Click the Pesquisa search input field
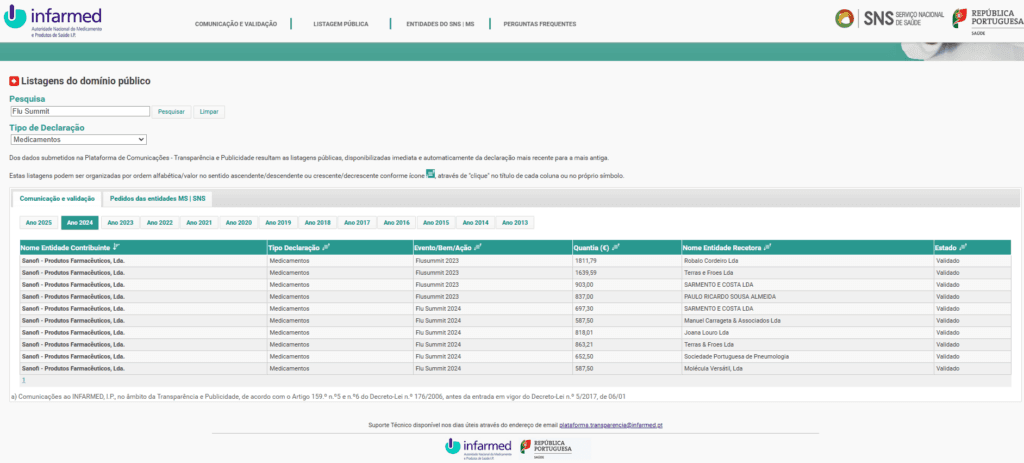The image size is (1024, 463). (79, 112)
